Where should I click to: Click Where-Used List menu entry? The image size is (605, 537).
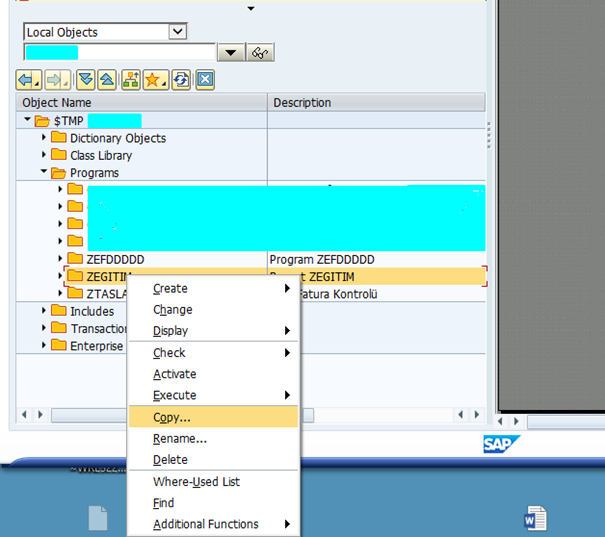click(196, 482)
